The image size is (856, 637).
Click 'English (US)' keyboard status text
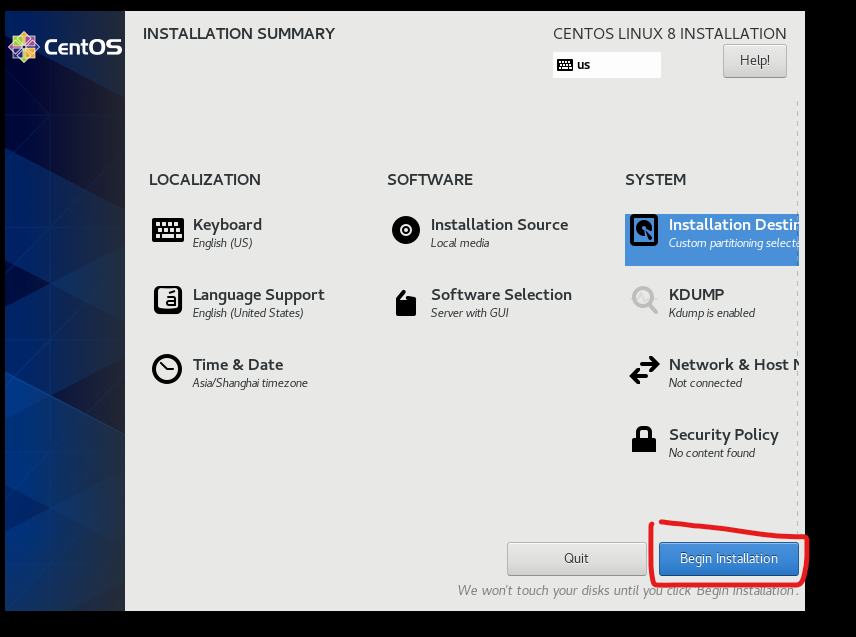[222, 243]
